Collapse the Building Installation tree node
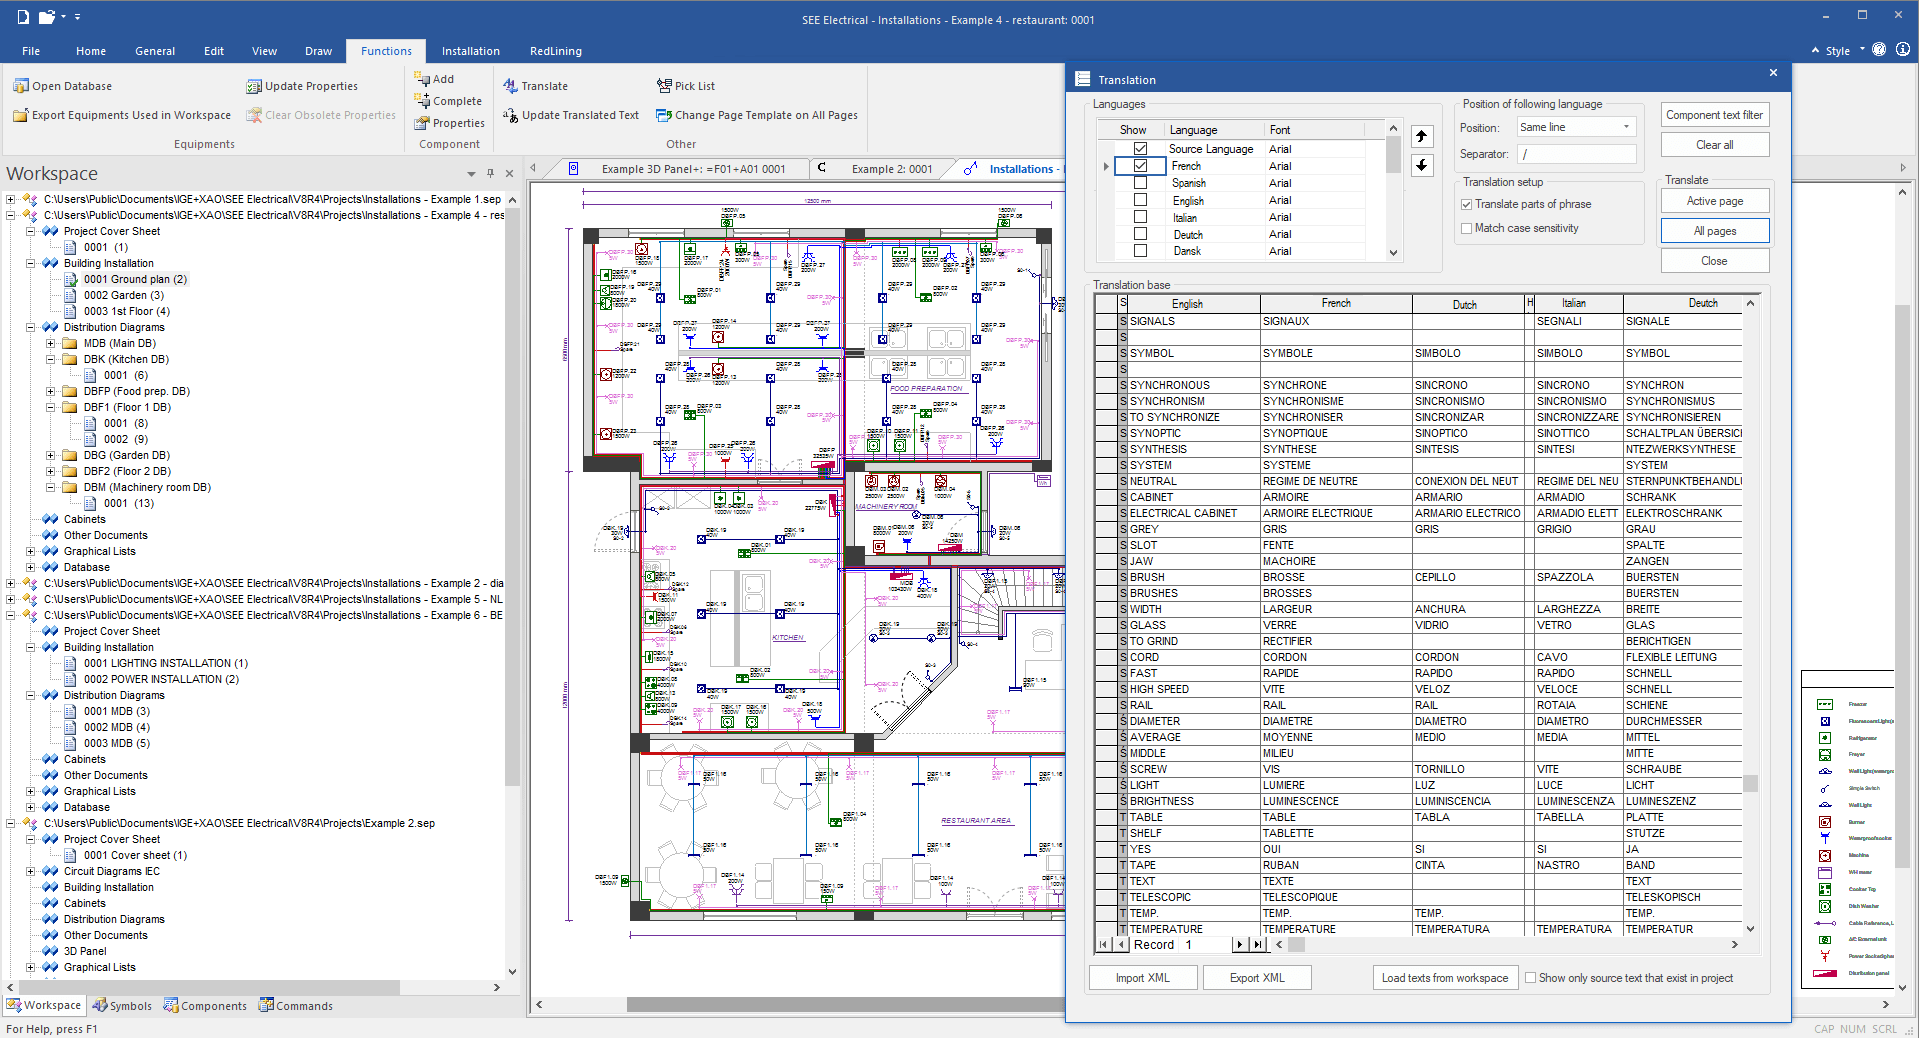 (30, 263)
